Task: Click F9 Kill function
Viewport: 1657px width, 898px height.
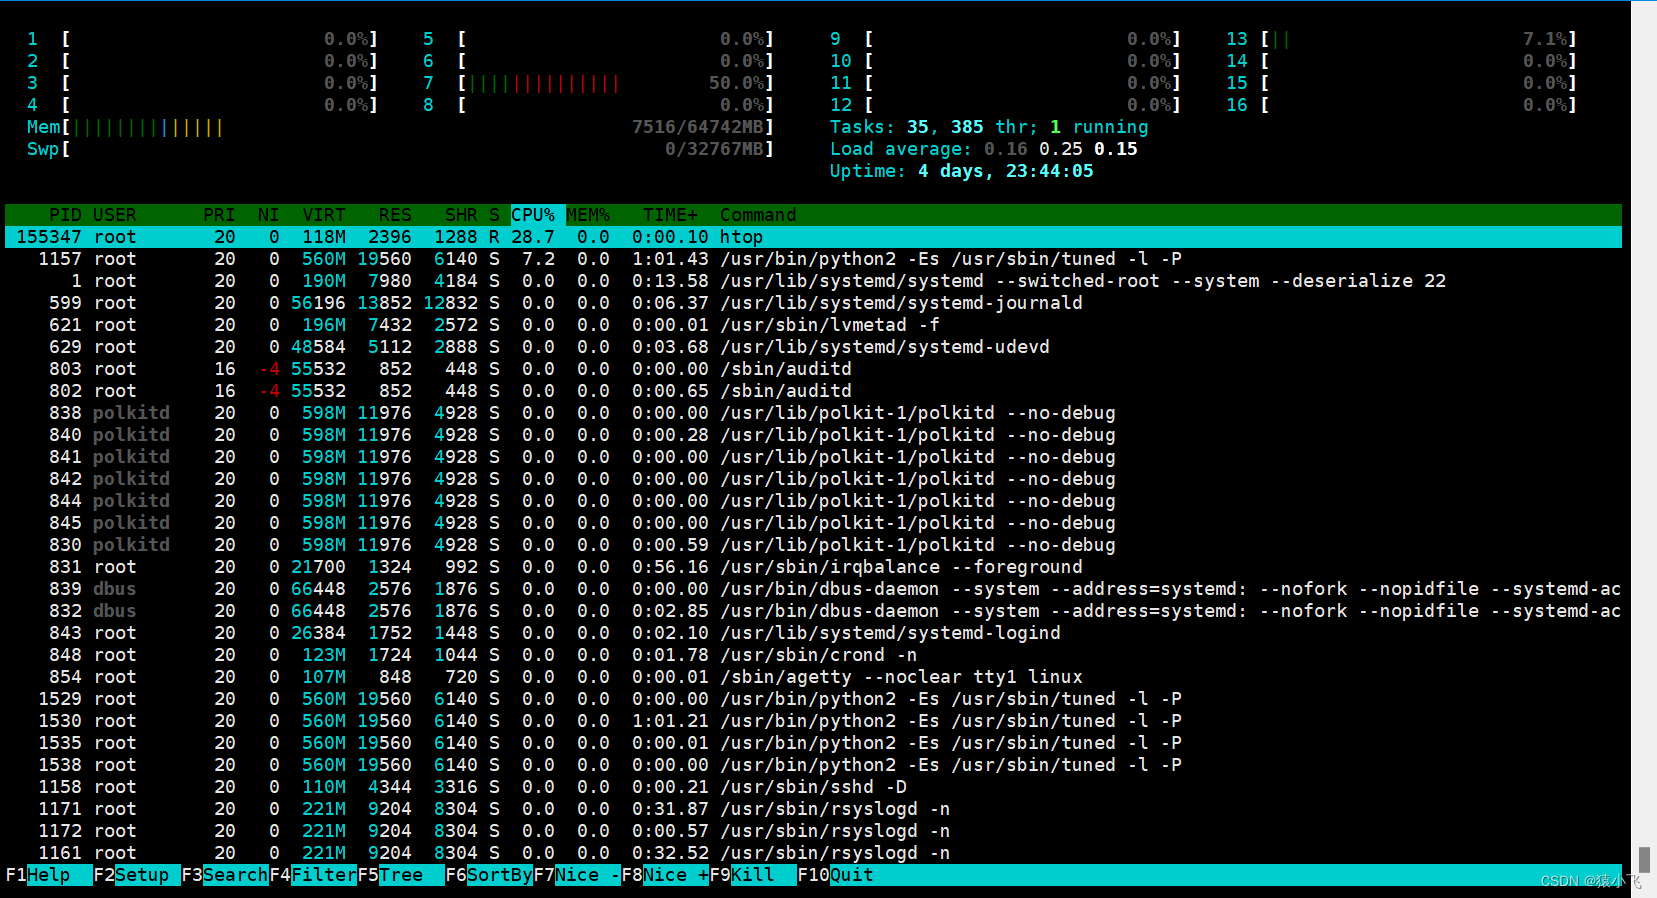Action: pyautogui.click(x=753, y=875)
